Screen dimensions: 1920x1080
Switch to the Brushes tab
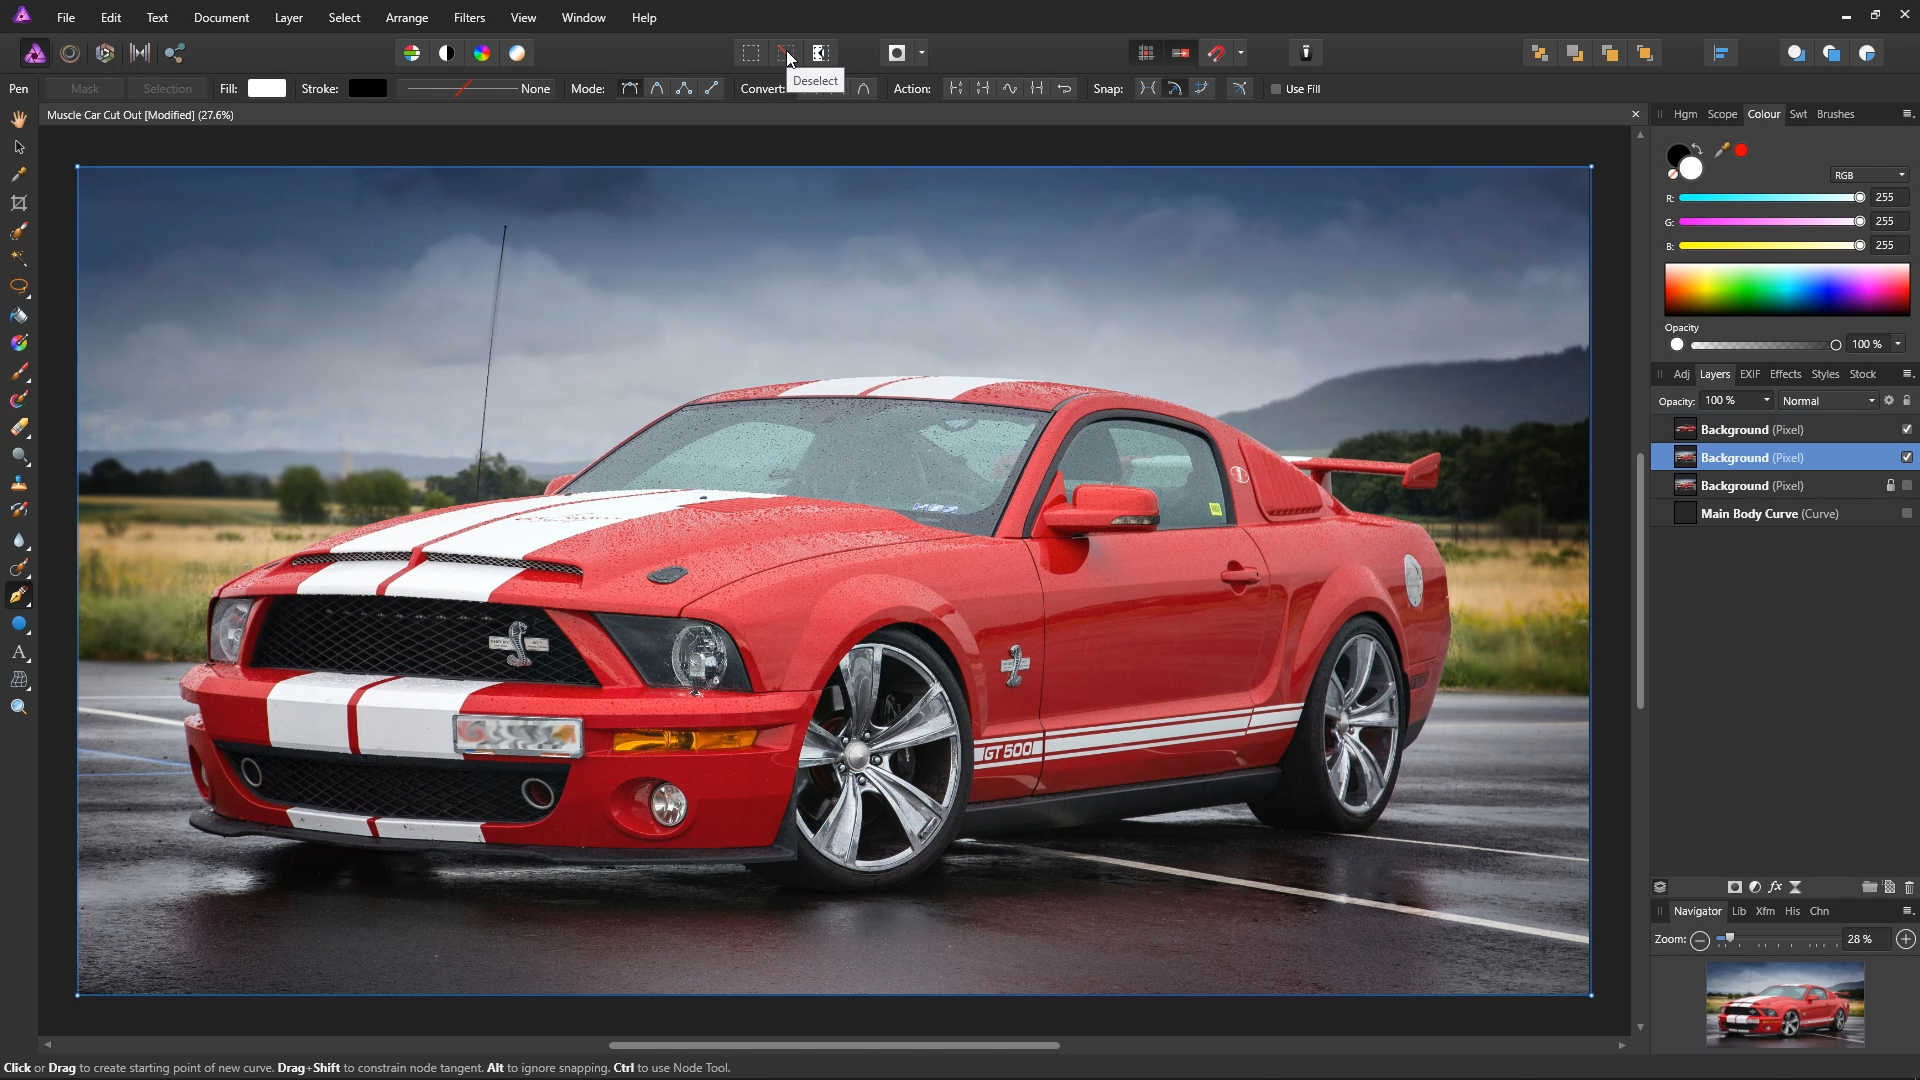click(1835, 114)
